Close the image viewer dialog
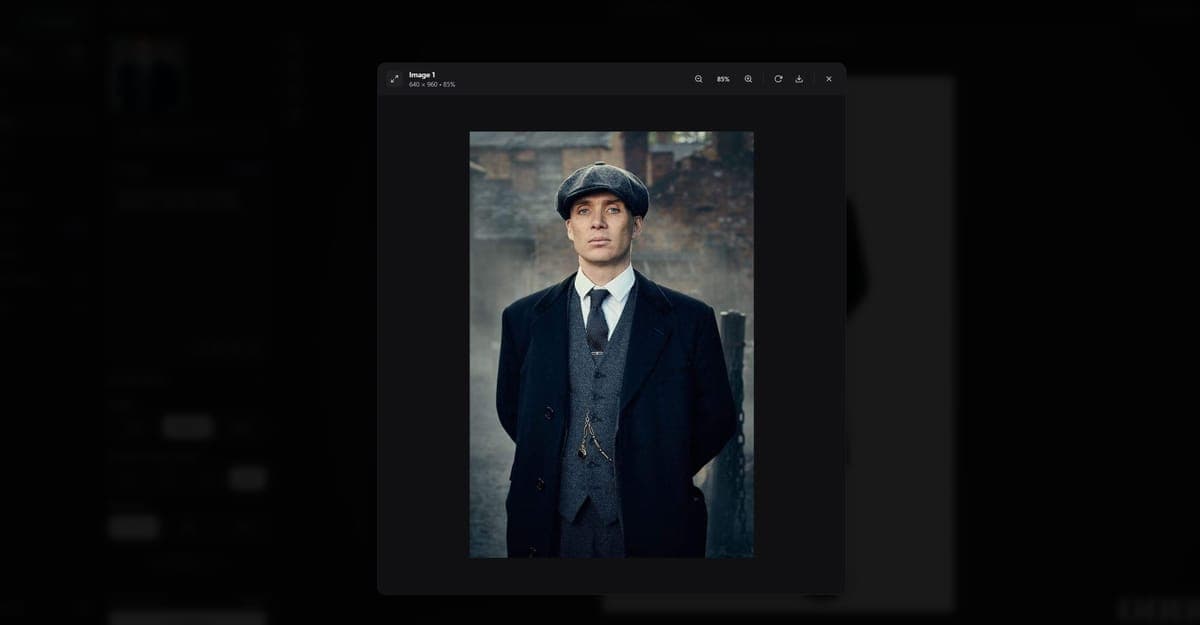This screenshot has height=625, width=1200. pyautogui.click(x=828, y=79)
